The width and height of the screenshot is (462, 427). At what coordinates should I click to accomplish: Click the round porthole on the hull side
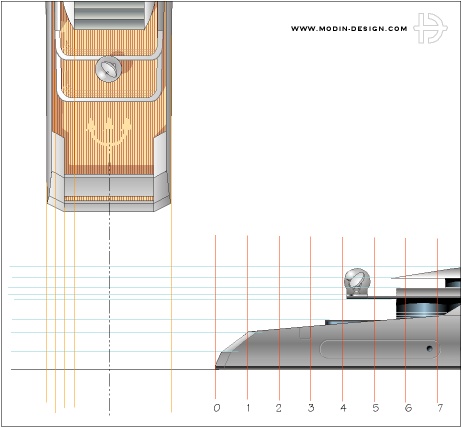click(x=429, y=349)
